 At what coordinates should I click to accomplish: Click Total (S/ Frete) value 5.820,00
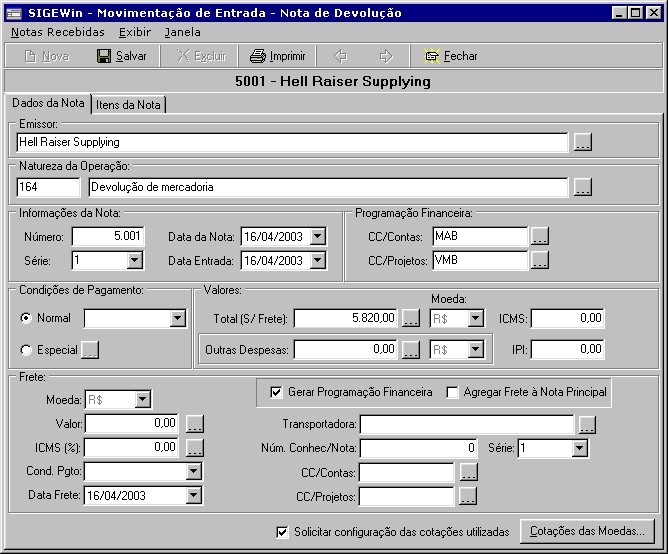click(346, 318)
